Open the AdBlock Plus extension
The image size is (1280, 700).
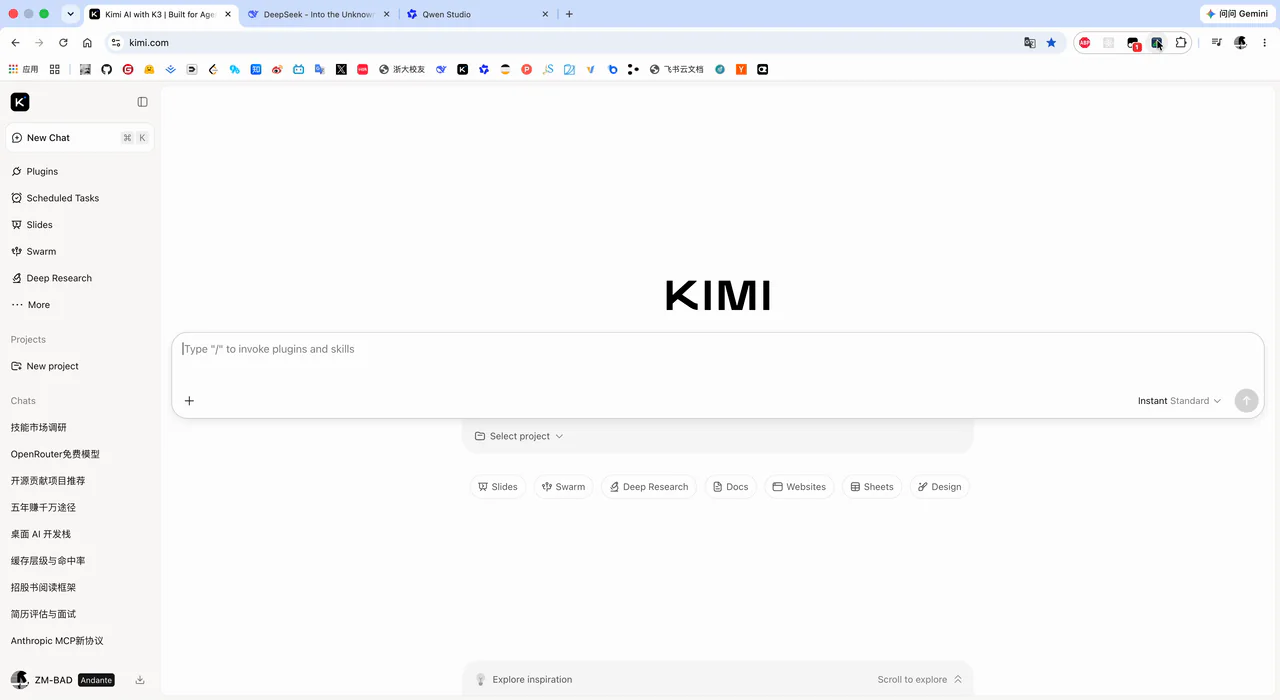(x=1085, y=43)
